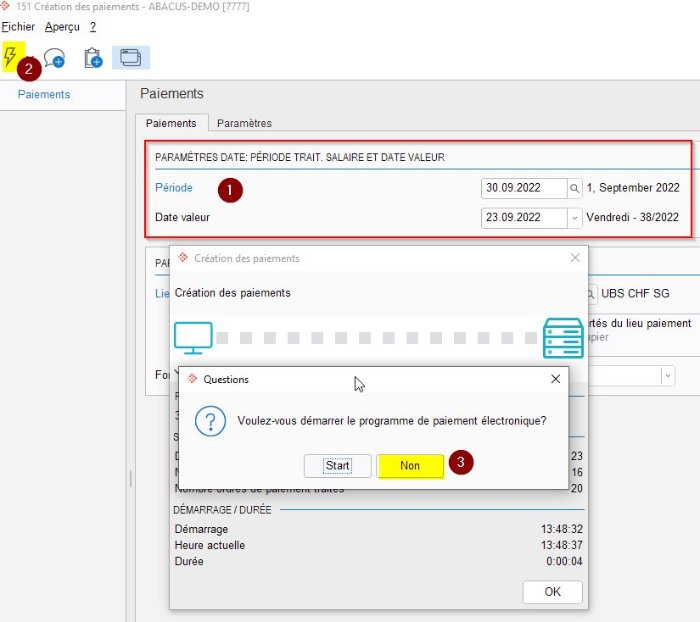Click the Démarrage time 13:48:32
This screenshot has width=700, height=622.
coord(562,529)
